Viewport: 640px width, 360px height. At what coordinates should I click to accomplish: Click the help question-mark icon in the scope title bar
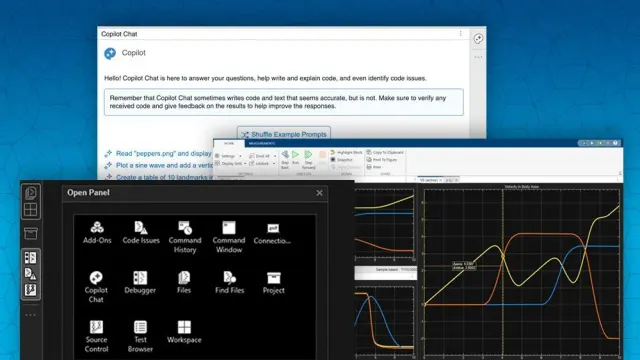[x=615, y=143]
